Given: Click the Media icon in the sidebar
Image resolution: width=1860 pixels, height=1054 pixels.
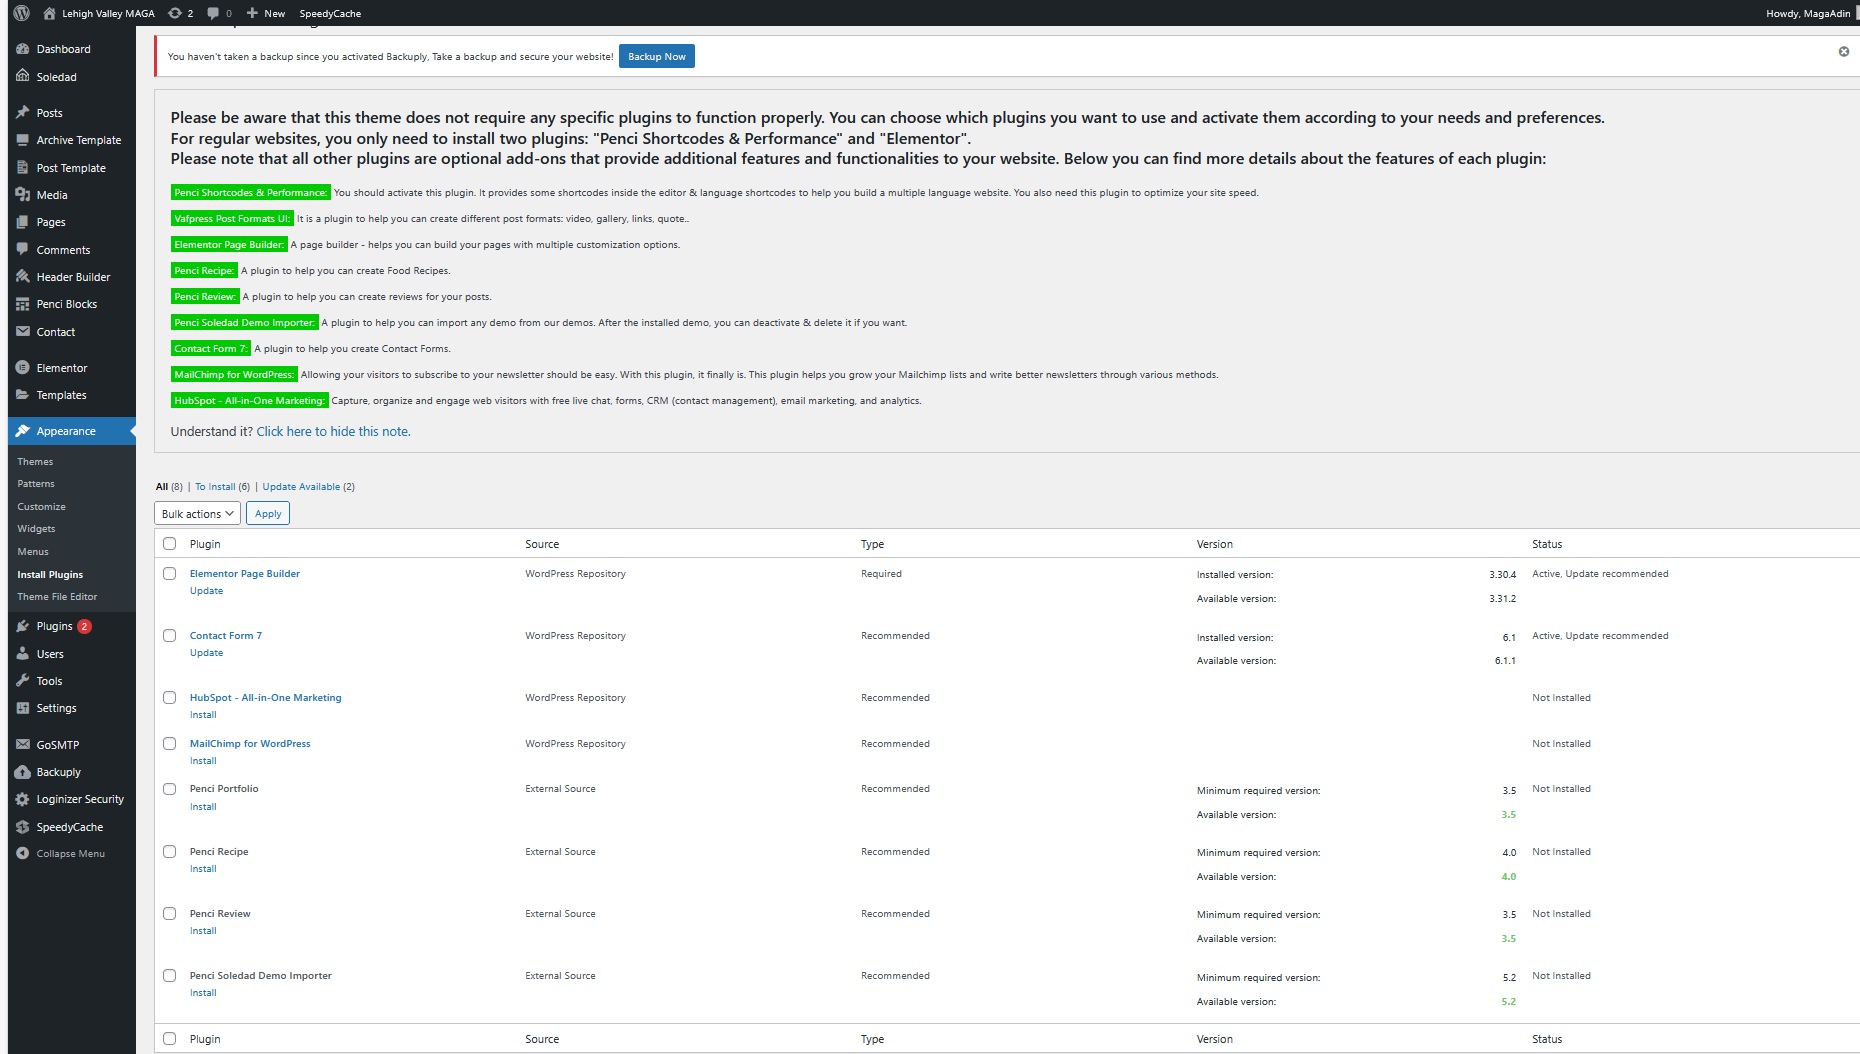Looking at the screenshot, I should 23,195.
